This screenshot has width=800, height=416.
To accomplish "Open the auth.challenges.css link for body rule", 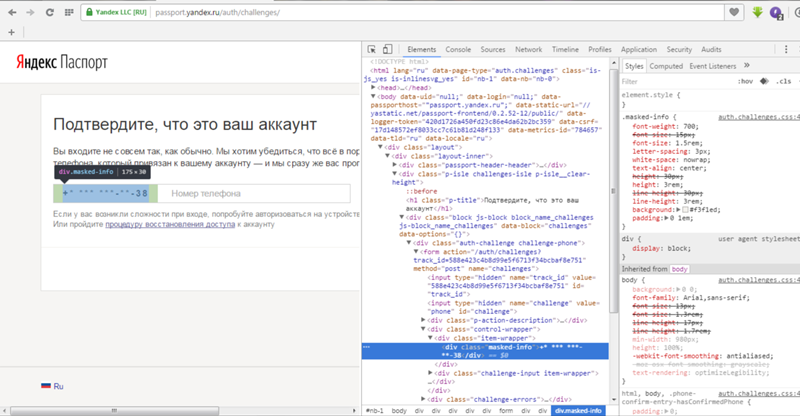I will [759, 280].
